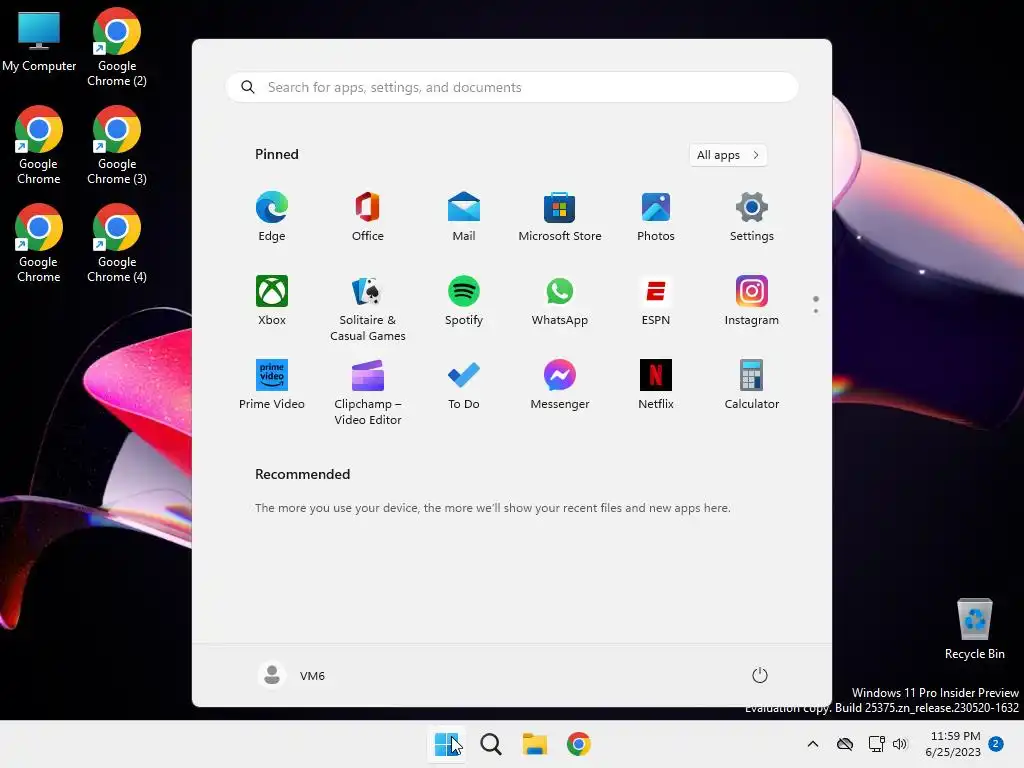Open Messenger

click(x=560, y=385)
